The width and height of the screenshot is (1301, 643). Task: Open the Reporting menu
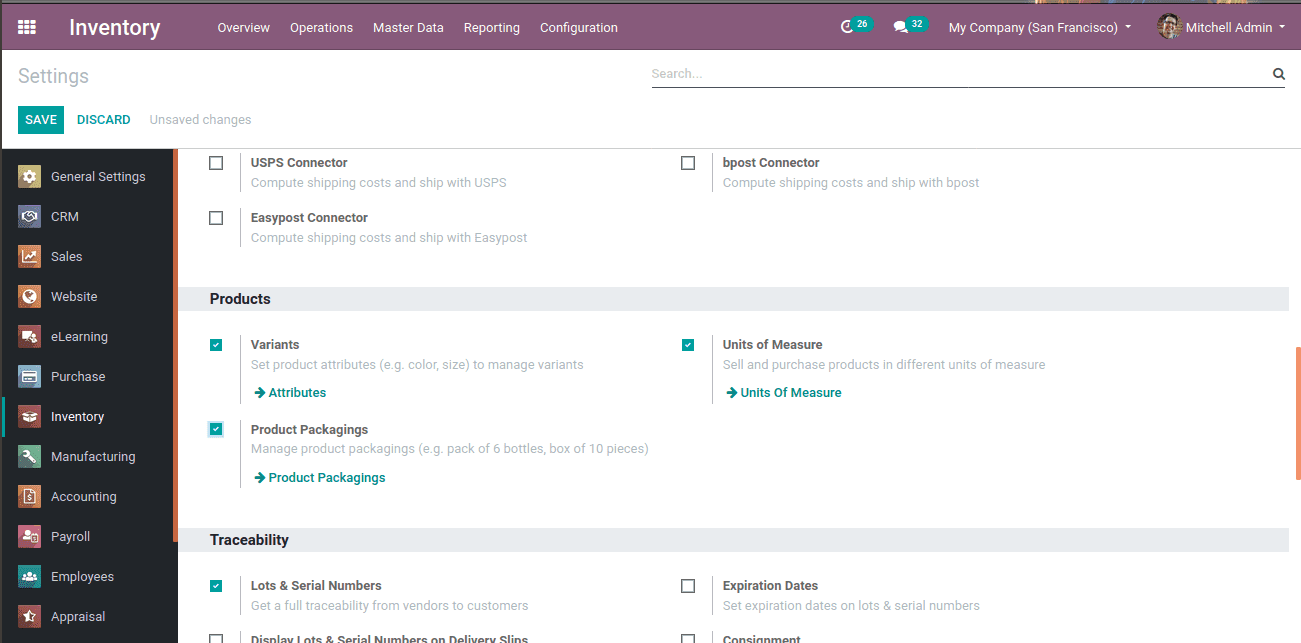click(x=491, y=27)
